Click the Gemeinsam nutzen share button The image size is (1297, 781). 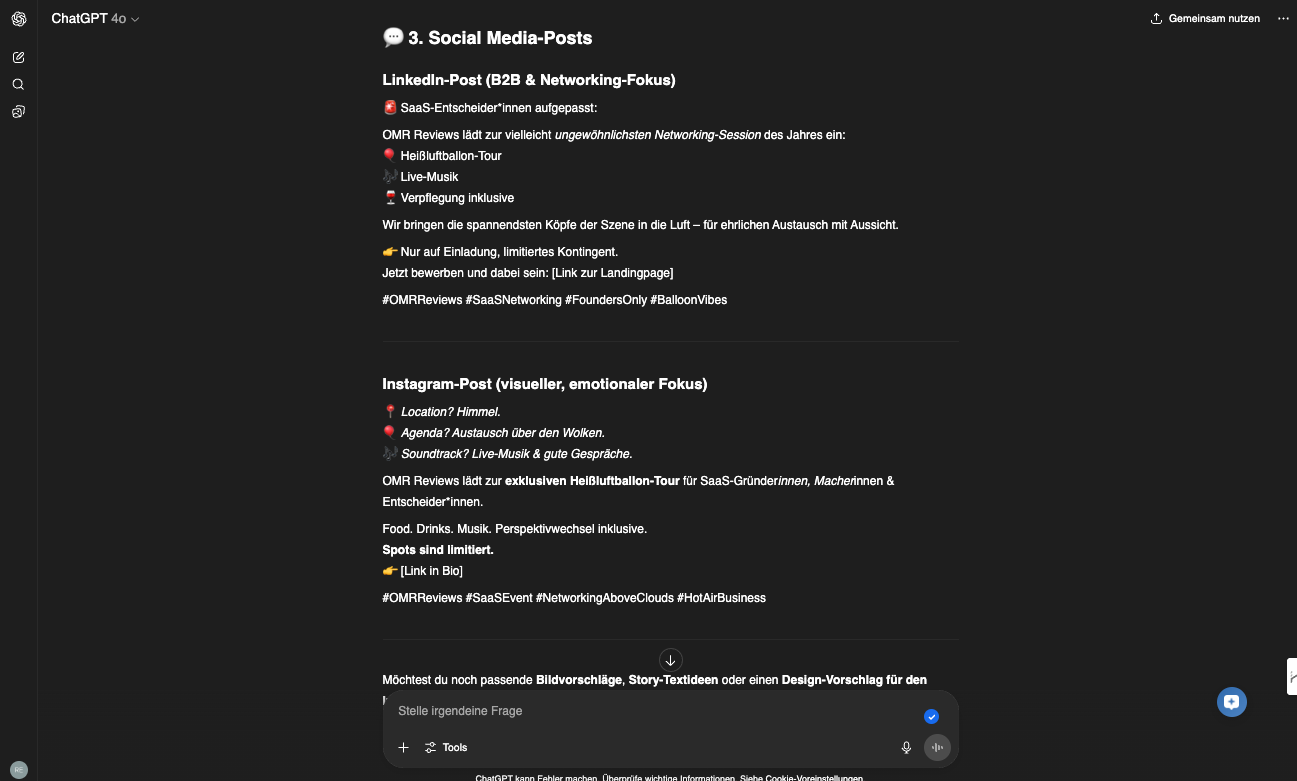[x=1205, y=19]
